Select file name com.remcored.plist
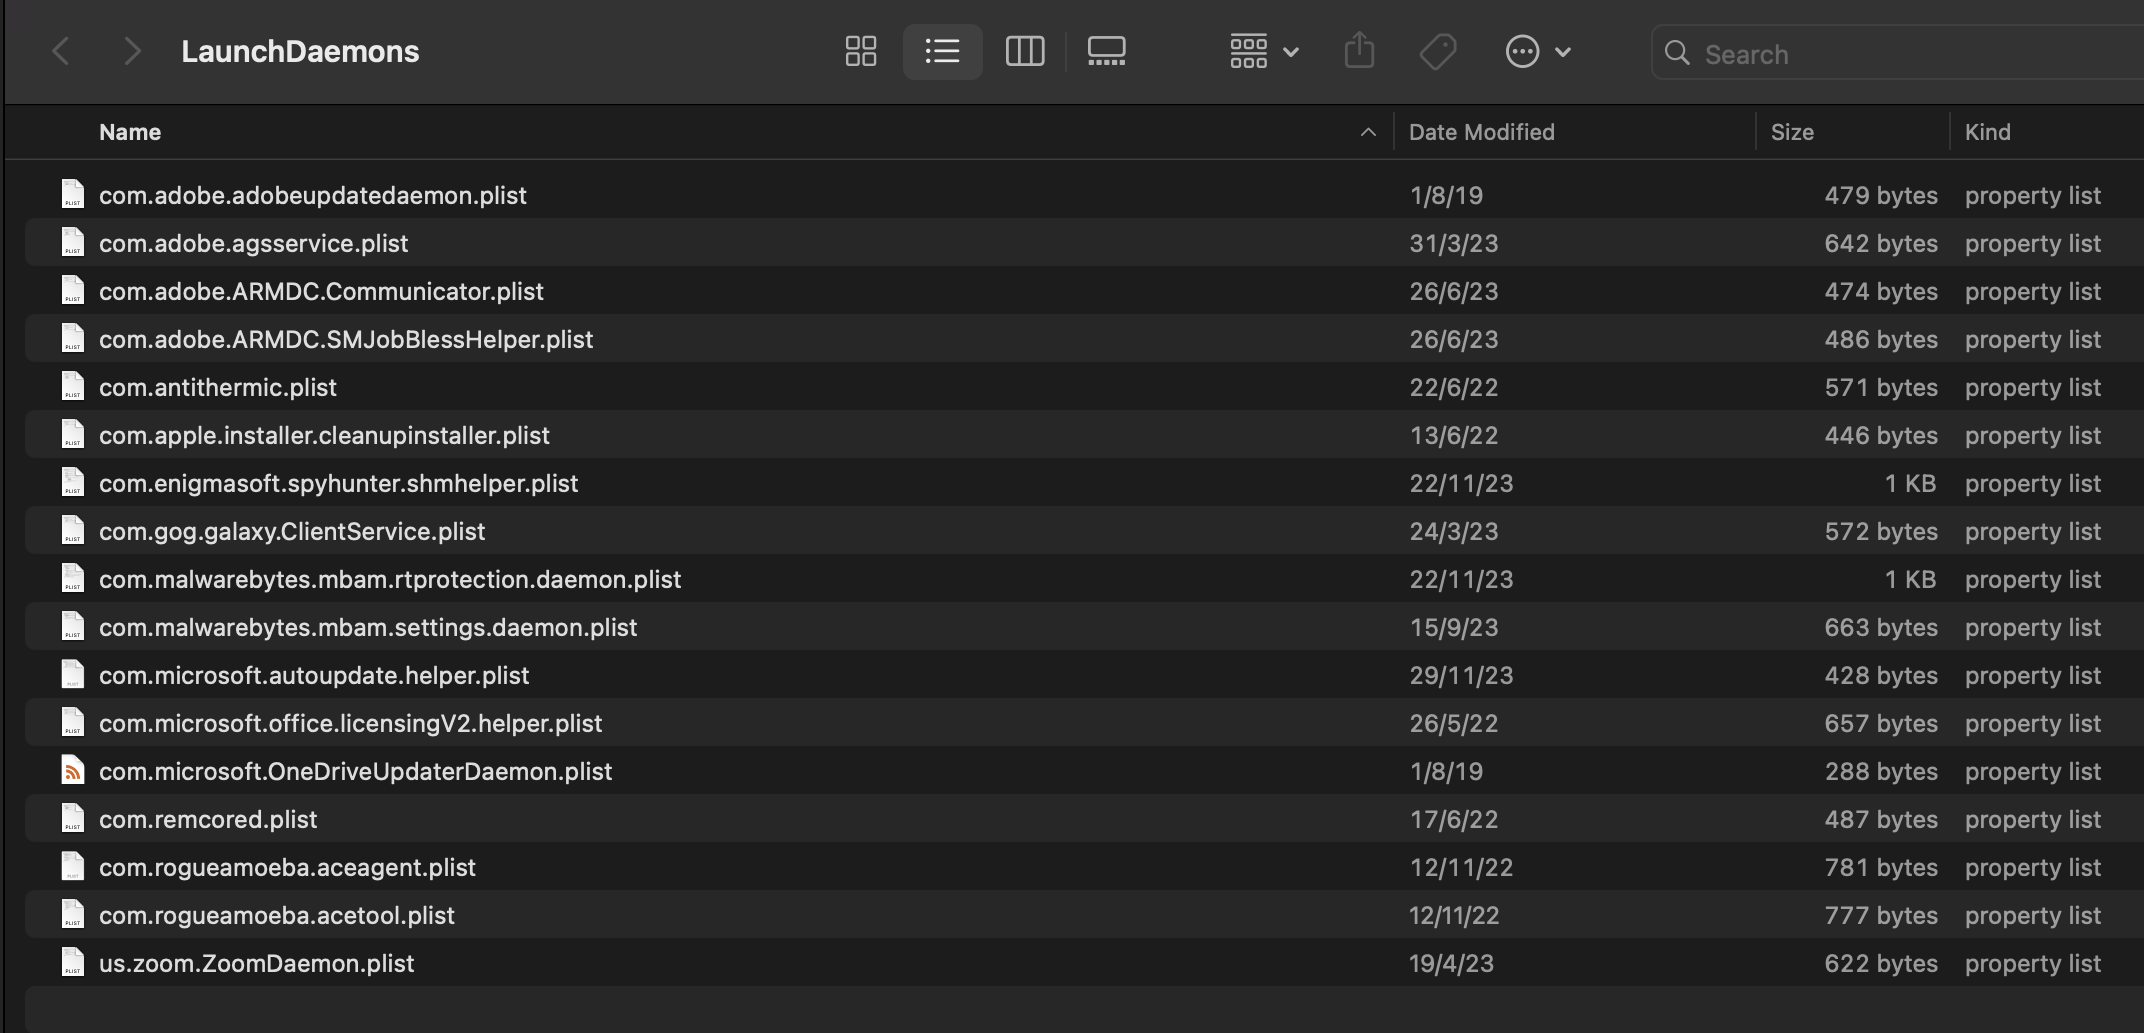This screenshot has height=1033, width=2144. point(208,819)
